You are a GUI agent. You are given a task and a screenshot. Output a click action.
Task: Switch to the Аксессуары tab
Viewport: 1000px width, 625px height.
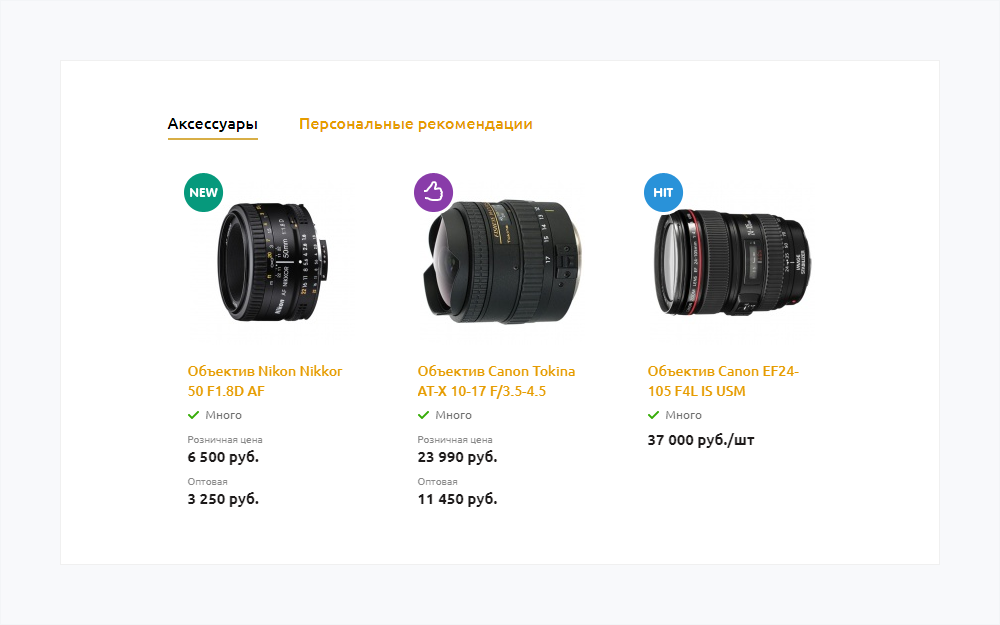[213, 124]
